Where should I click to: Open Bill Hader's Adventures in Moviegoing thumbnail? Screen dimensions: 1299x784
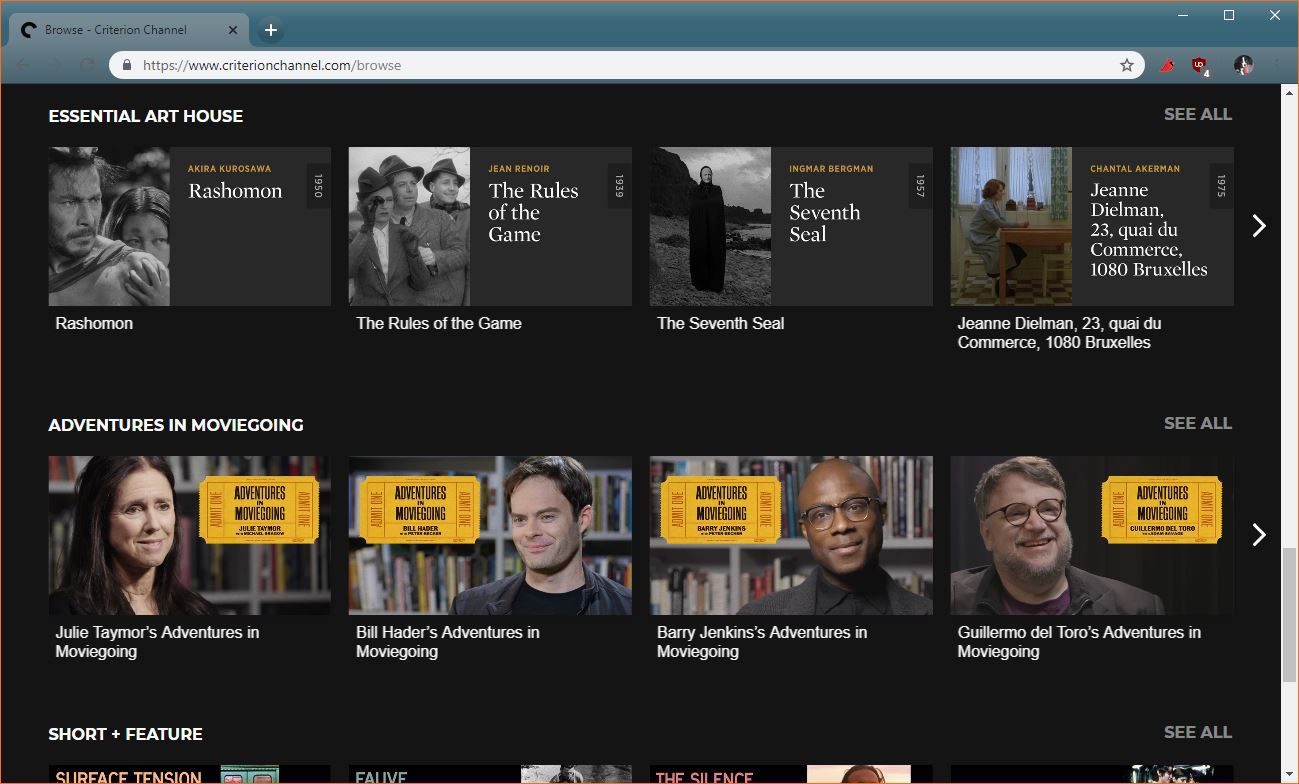[x=490, y=535]
